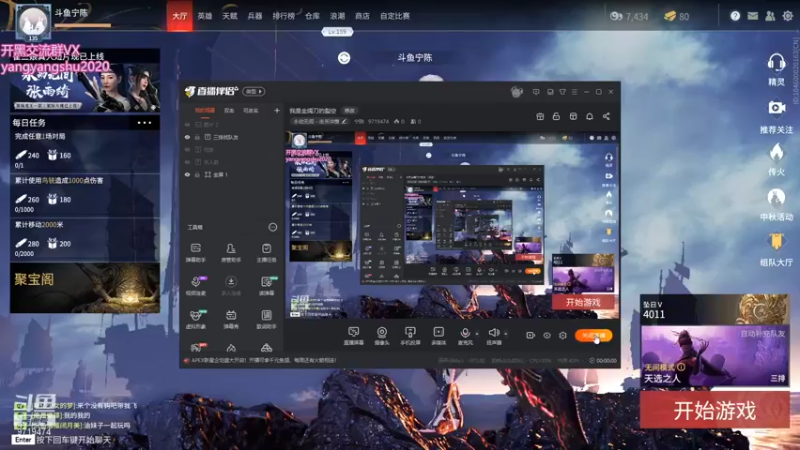Click the orange 关闭直播 button

tap(593, 335)
